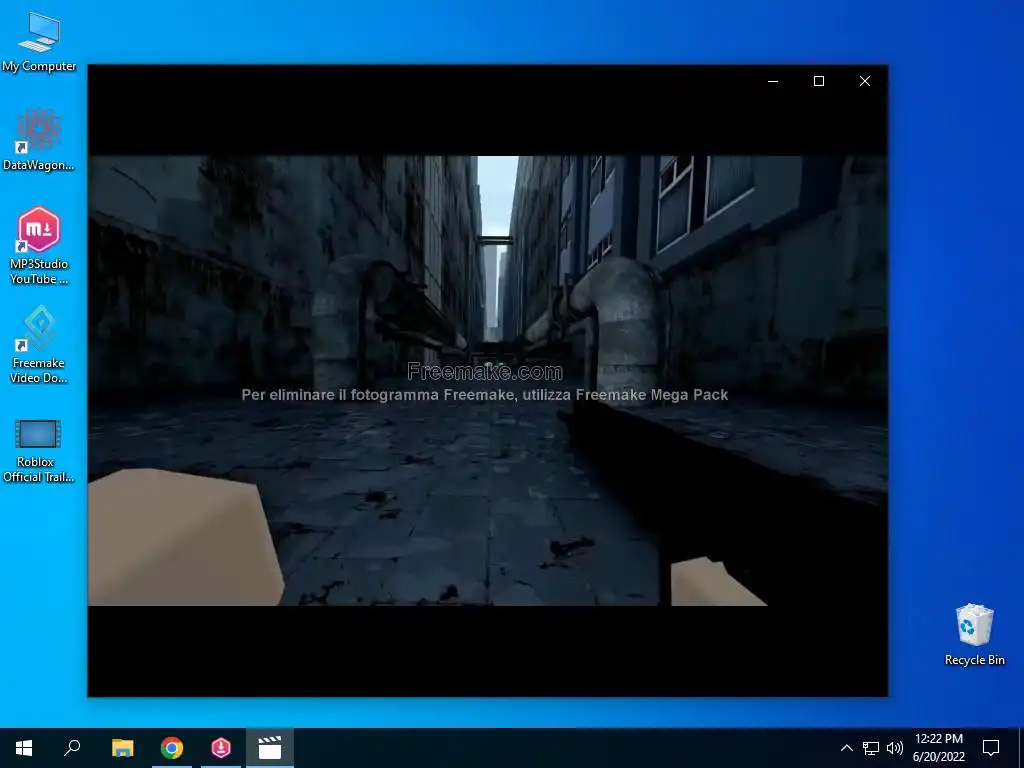Maximize the video player window
Viewport: 1024px width, 768px height.
tap(819, 81)
